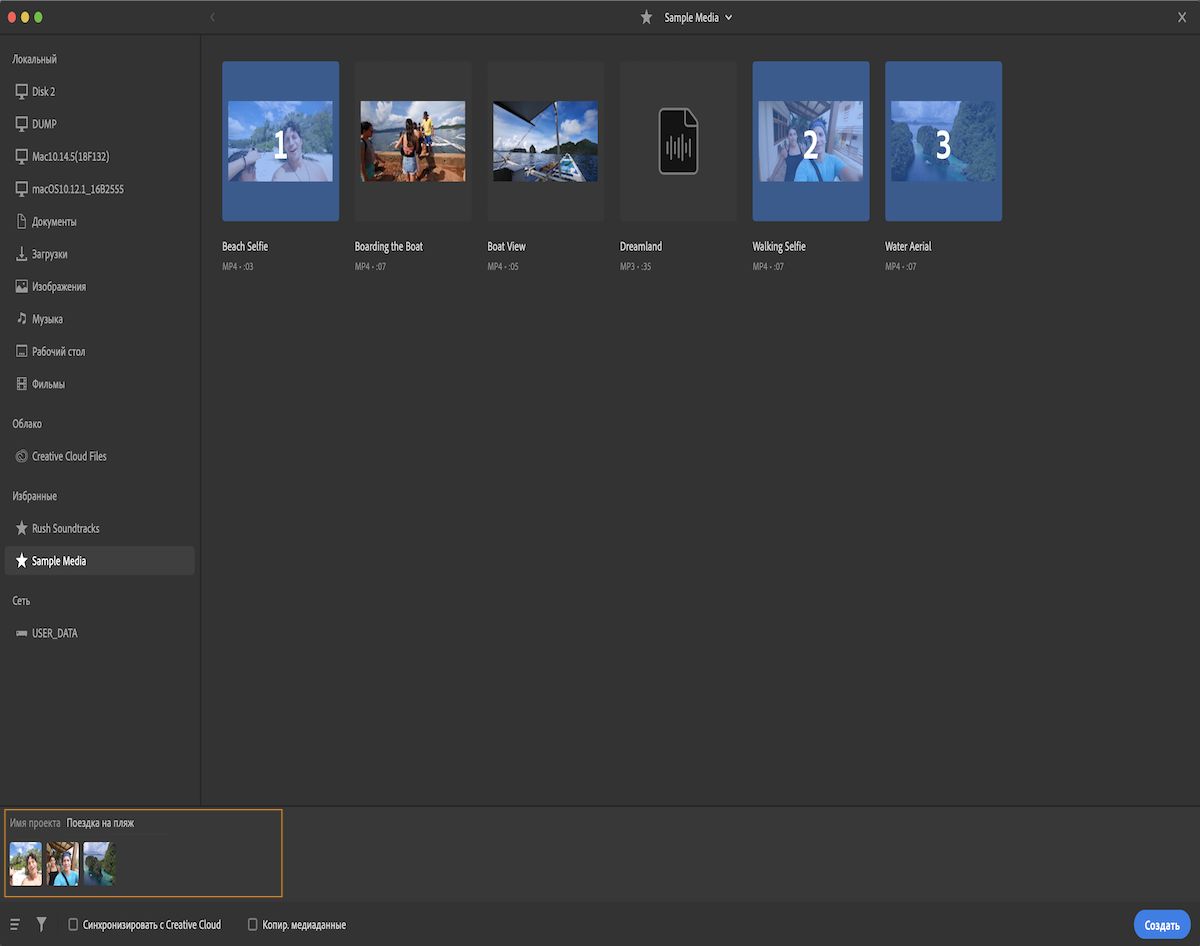Deselect the Beach Selfie clip thumbnail
The height and width of the screenshot is (946, 1200).
coord(280,141)
